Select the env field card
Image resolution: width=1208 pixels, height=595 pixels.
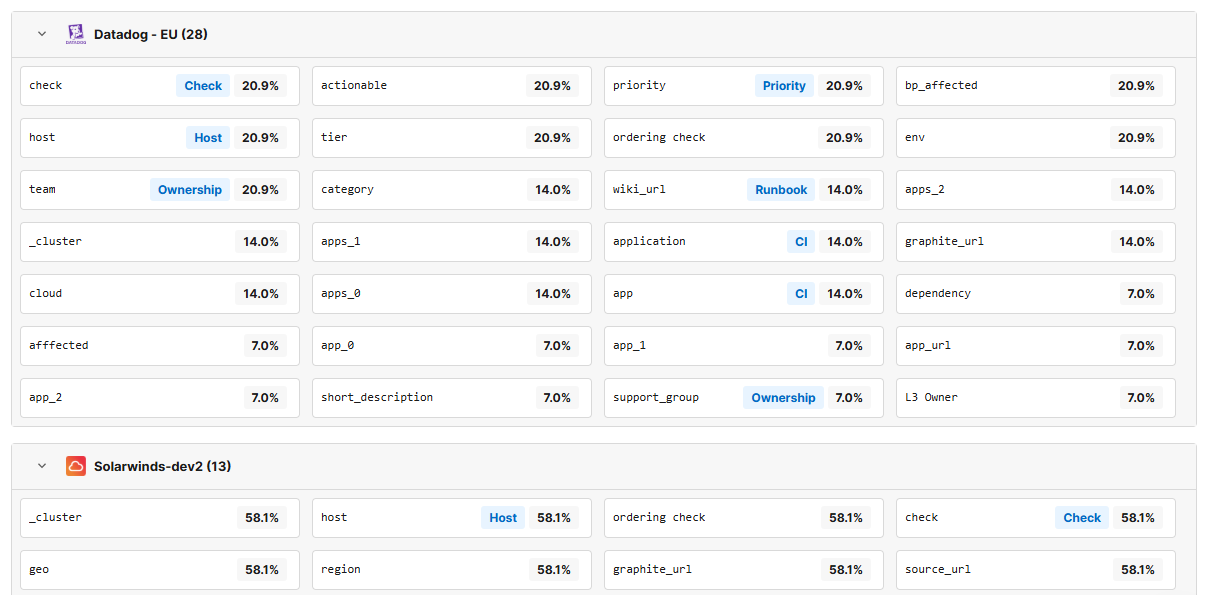1035,137
